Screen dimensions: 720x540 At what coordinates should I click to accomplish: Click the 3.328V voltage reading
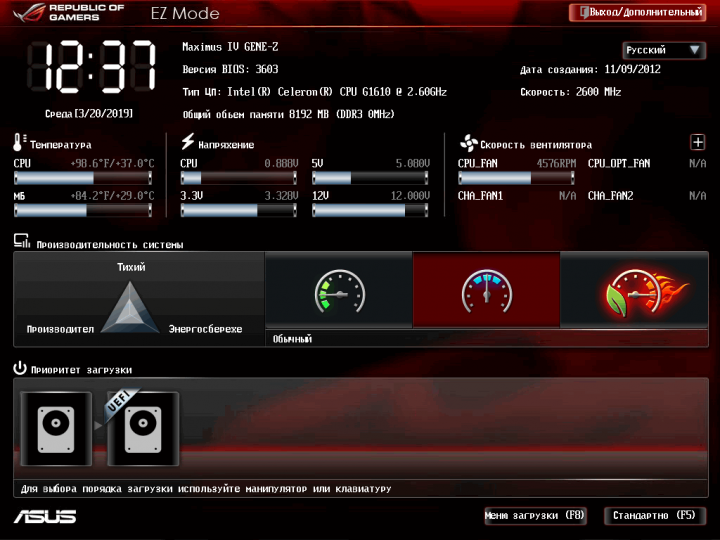click(x=281, y=196)
